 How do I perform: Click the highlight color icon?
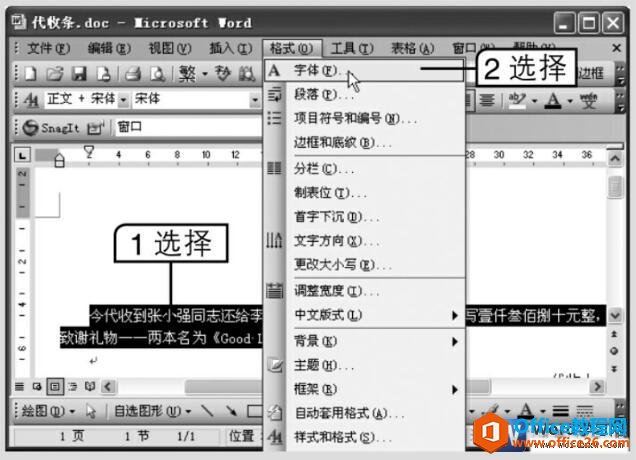(517, 100)
